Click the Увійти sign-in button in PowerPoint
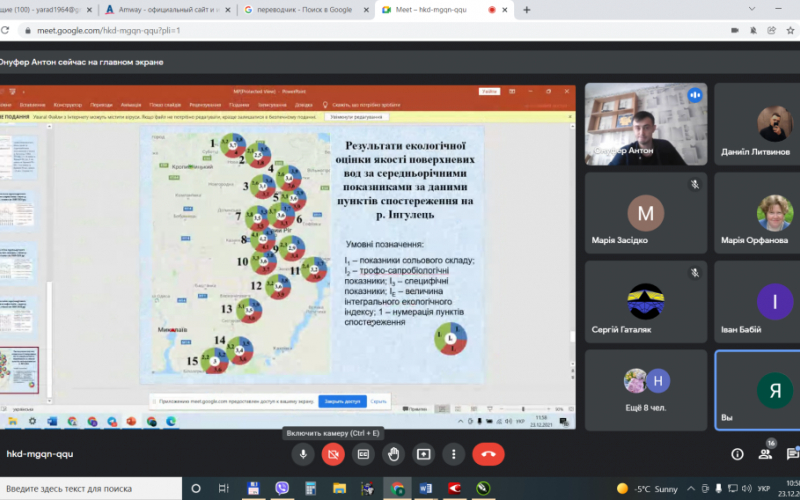800x500 pixels. point(489,91)
